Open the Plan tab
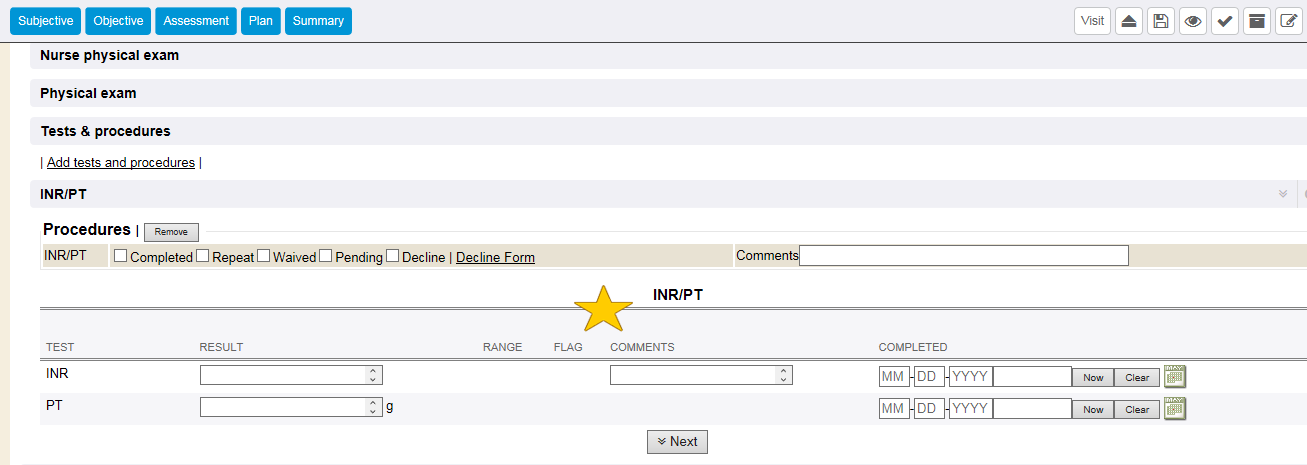This screenshot has width=1307, height=465. (260, 21)
